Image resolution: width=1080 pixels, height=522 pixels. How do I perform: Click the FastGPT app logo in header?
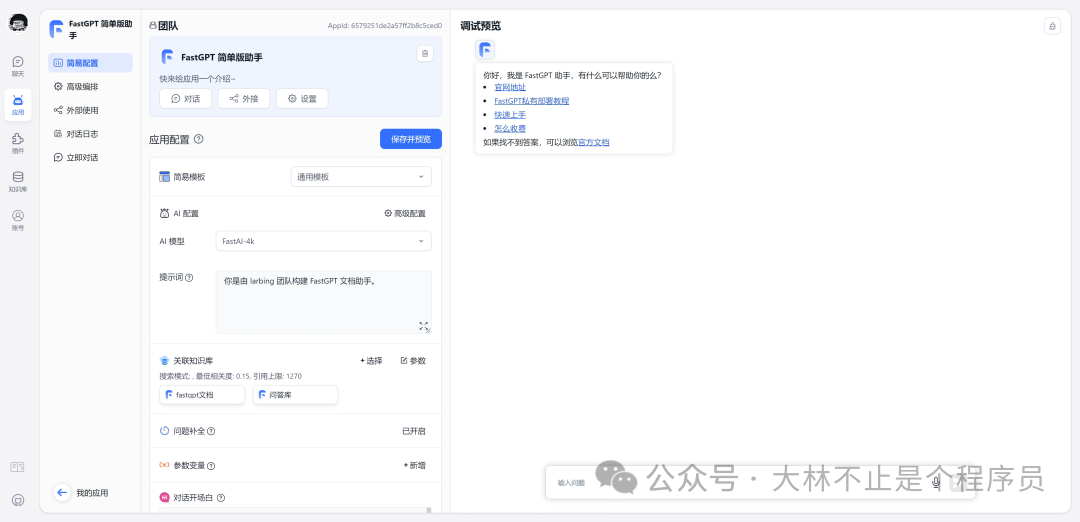pyautogui.click(x=56, y=29)
